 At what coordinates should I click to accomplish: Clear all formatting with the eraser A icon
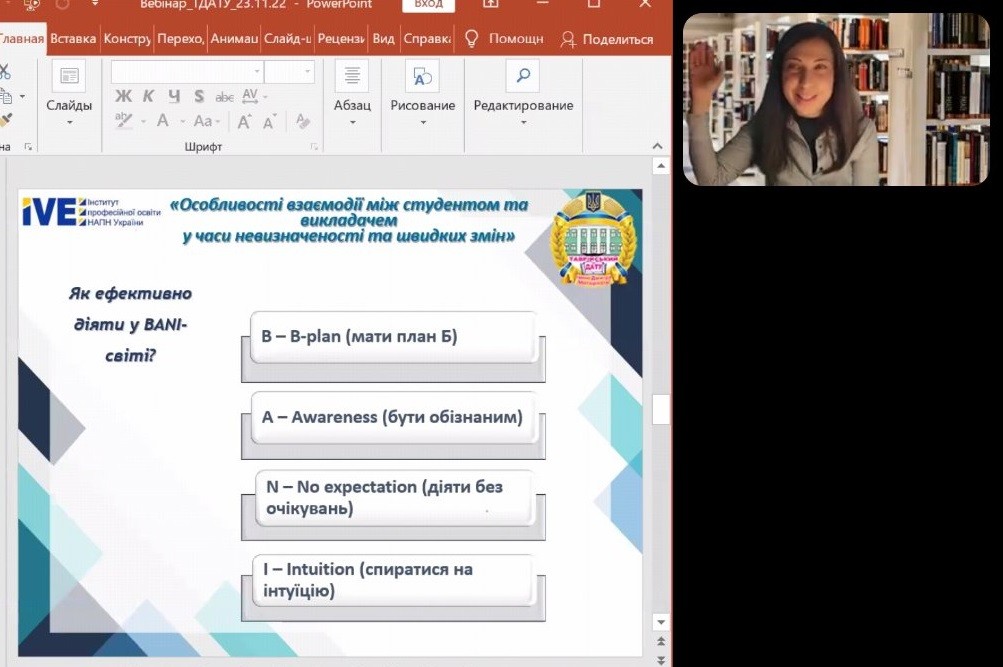(x=302, y=120)
